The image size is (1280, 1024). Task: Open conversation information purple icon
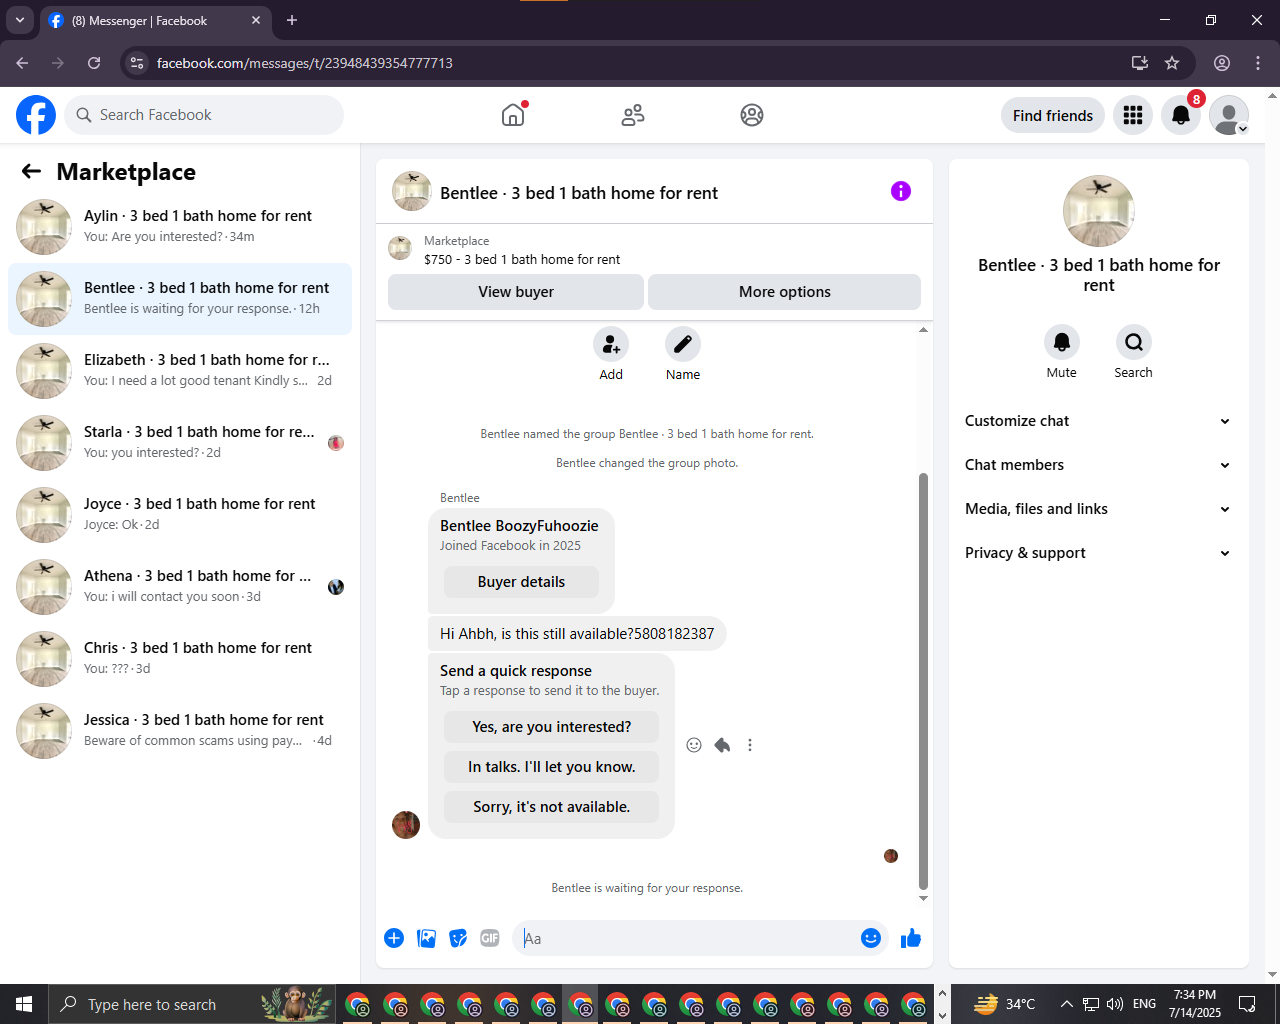(901, 191)
